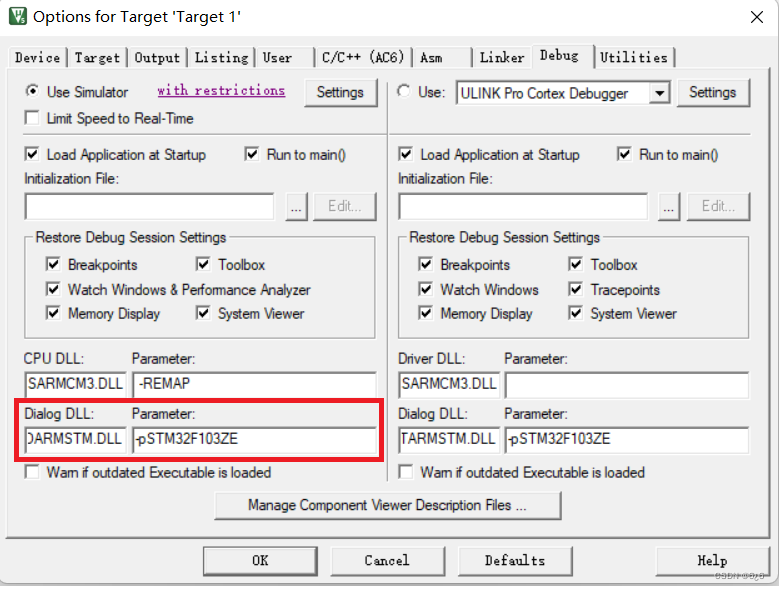Open the Linker tab

[x=502, y=58]
